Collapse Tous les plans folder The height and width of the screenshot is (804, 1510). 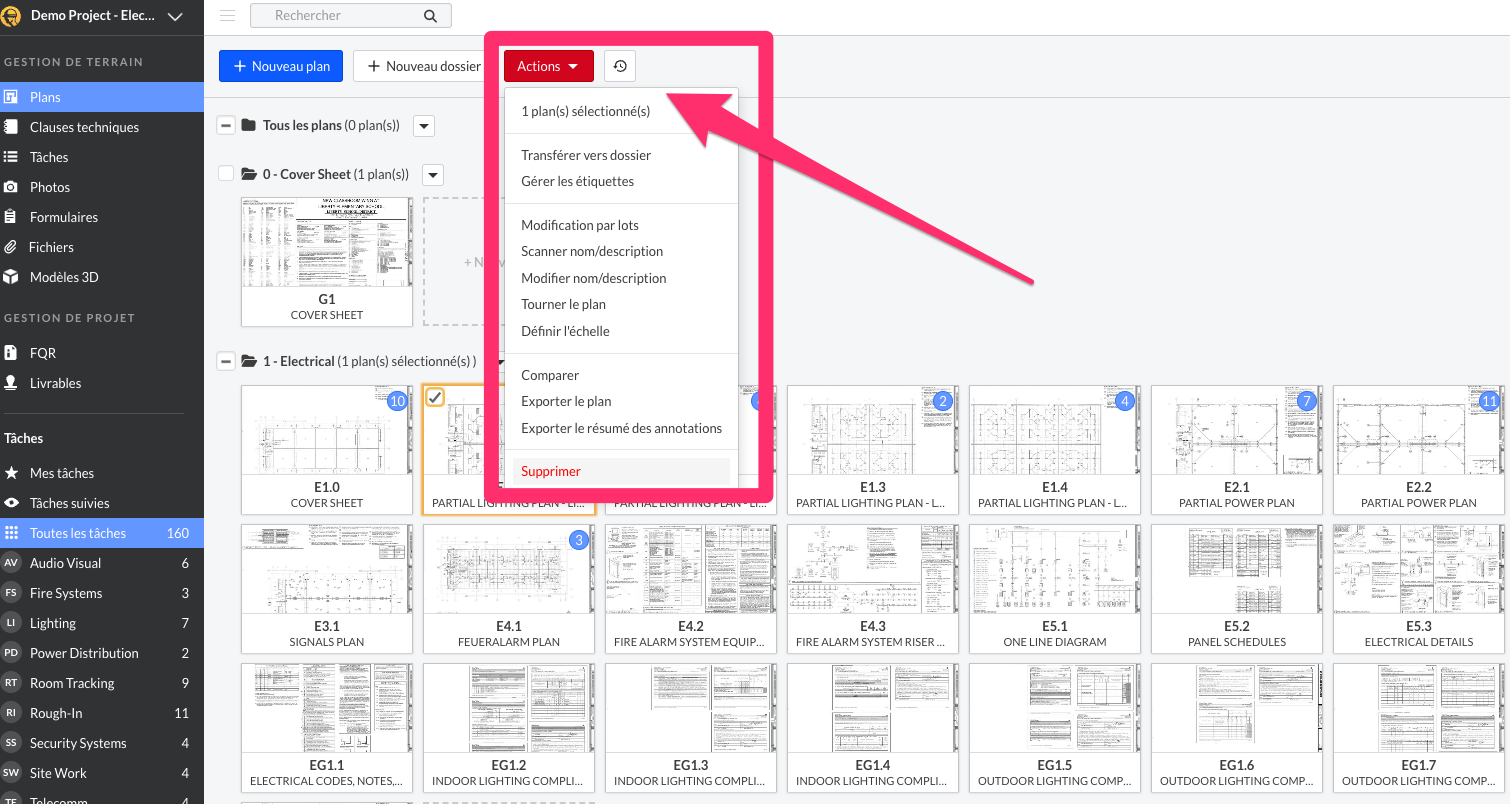pyautogui.click(x=226, y=125)
